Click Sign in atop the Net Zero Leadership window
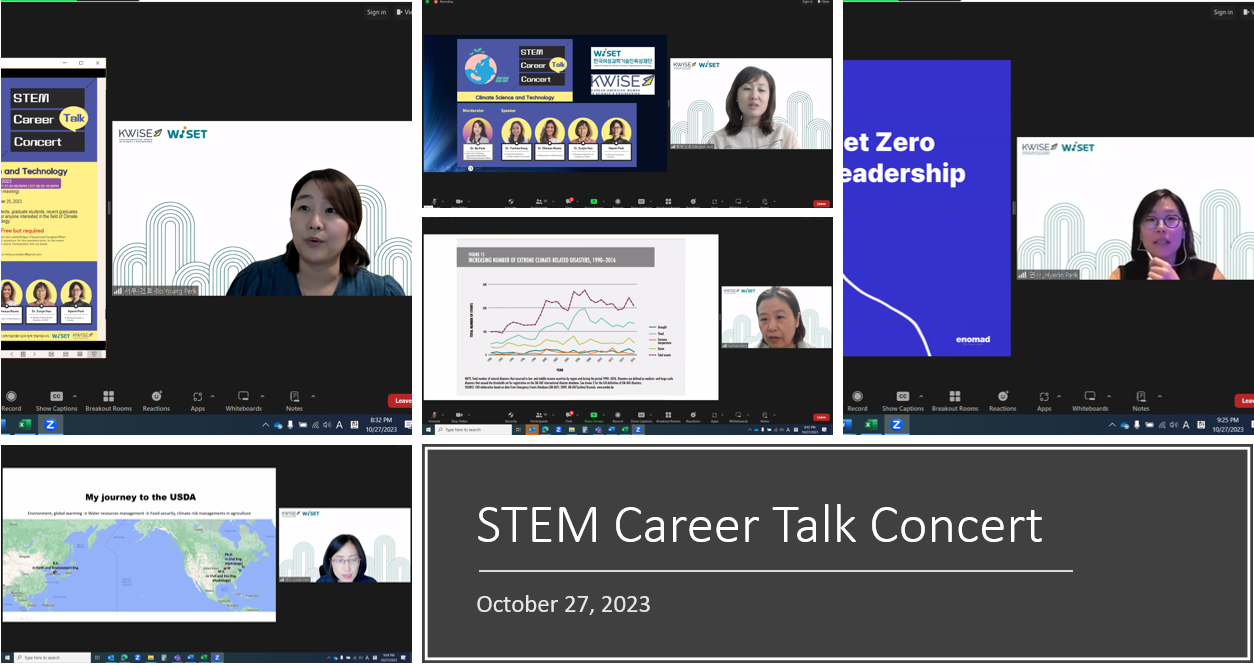The image size is (1254, 665). [x=1223, y=12]
